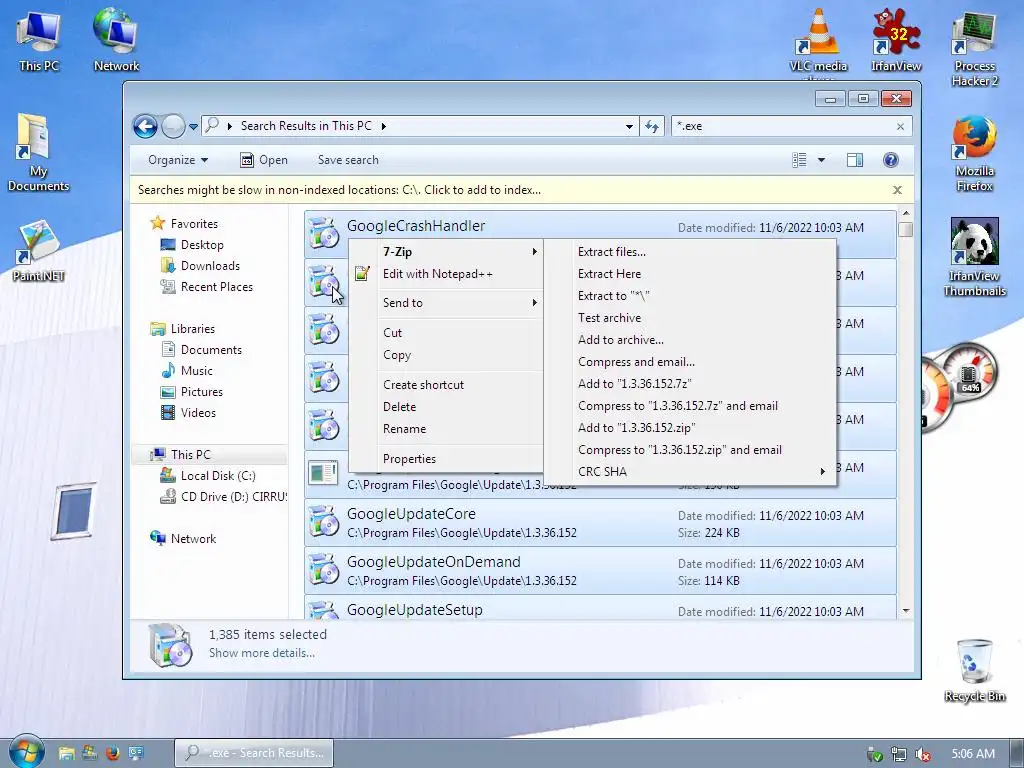Open the view options dropdown arrow
The width and height of the screenshot is (1024, 768).
tap(822, 160)
